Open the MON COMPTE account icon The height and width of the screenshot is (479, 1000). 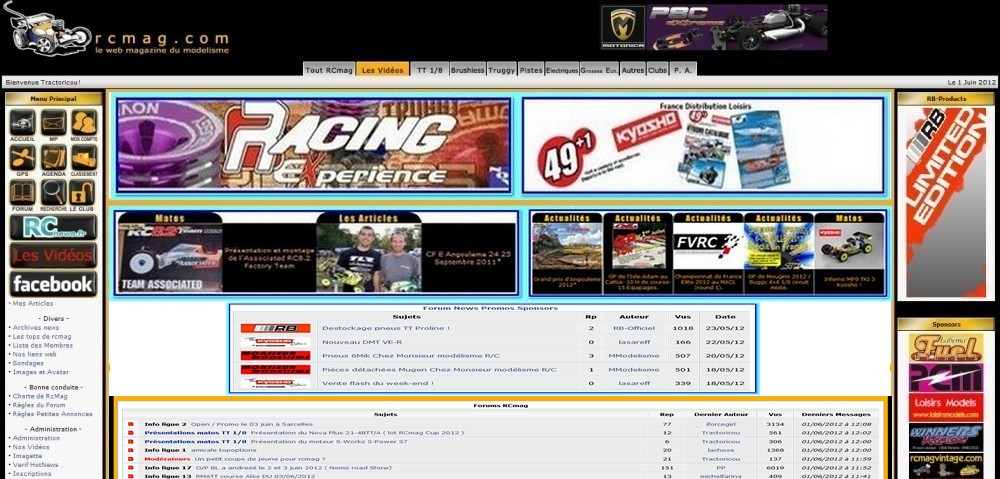click(x=84, y=124)
